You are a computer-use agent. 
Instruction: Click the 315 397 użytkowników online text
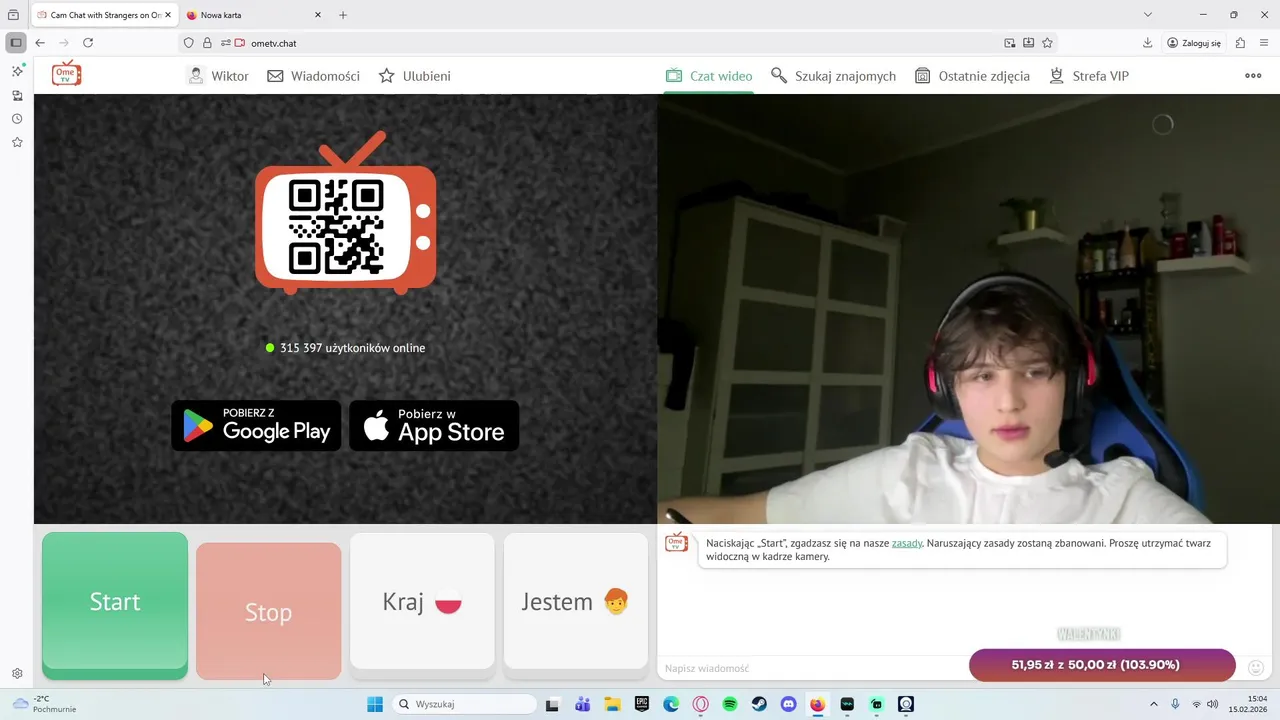[352, 348]
